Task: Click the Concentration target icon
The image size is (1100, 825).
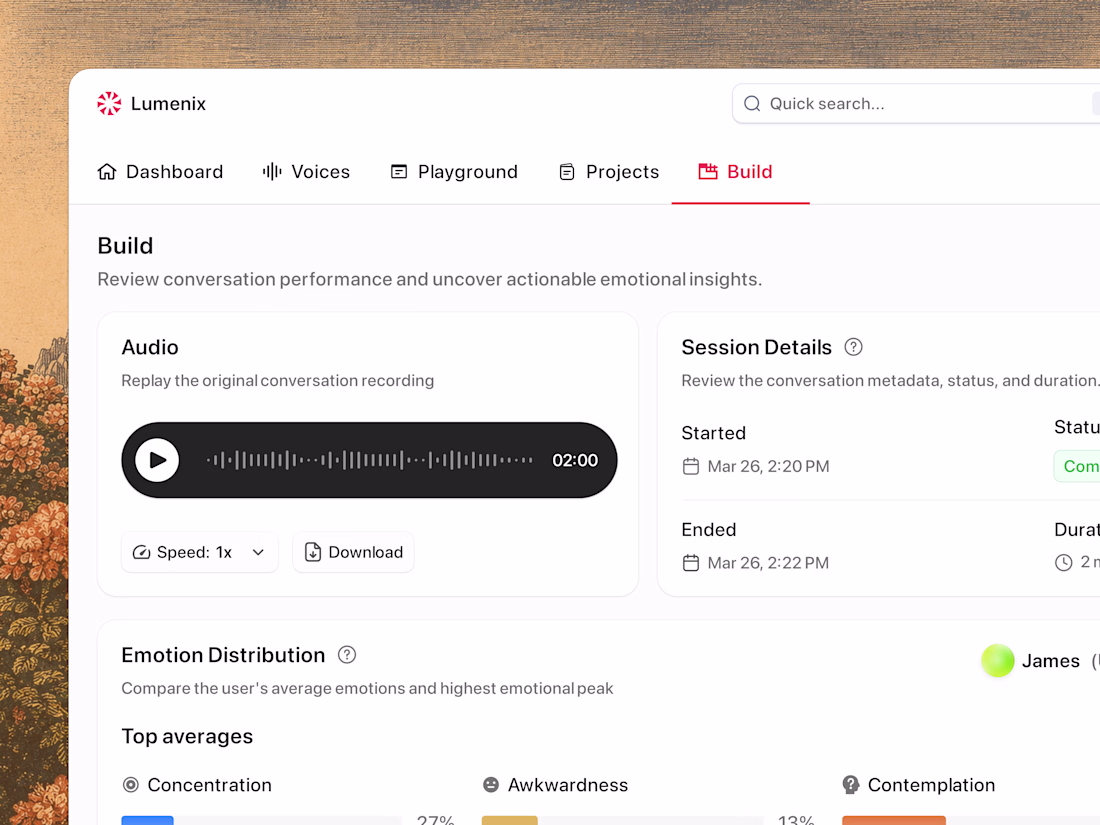Action: [x=130, y=785]
